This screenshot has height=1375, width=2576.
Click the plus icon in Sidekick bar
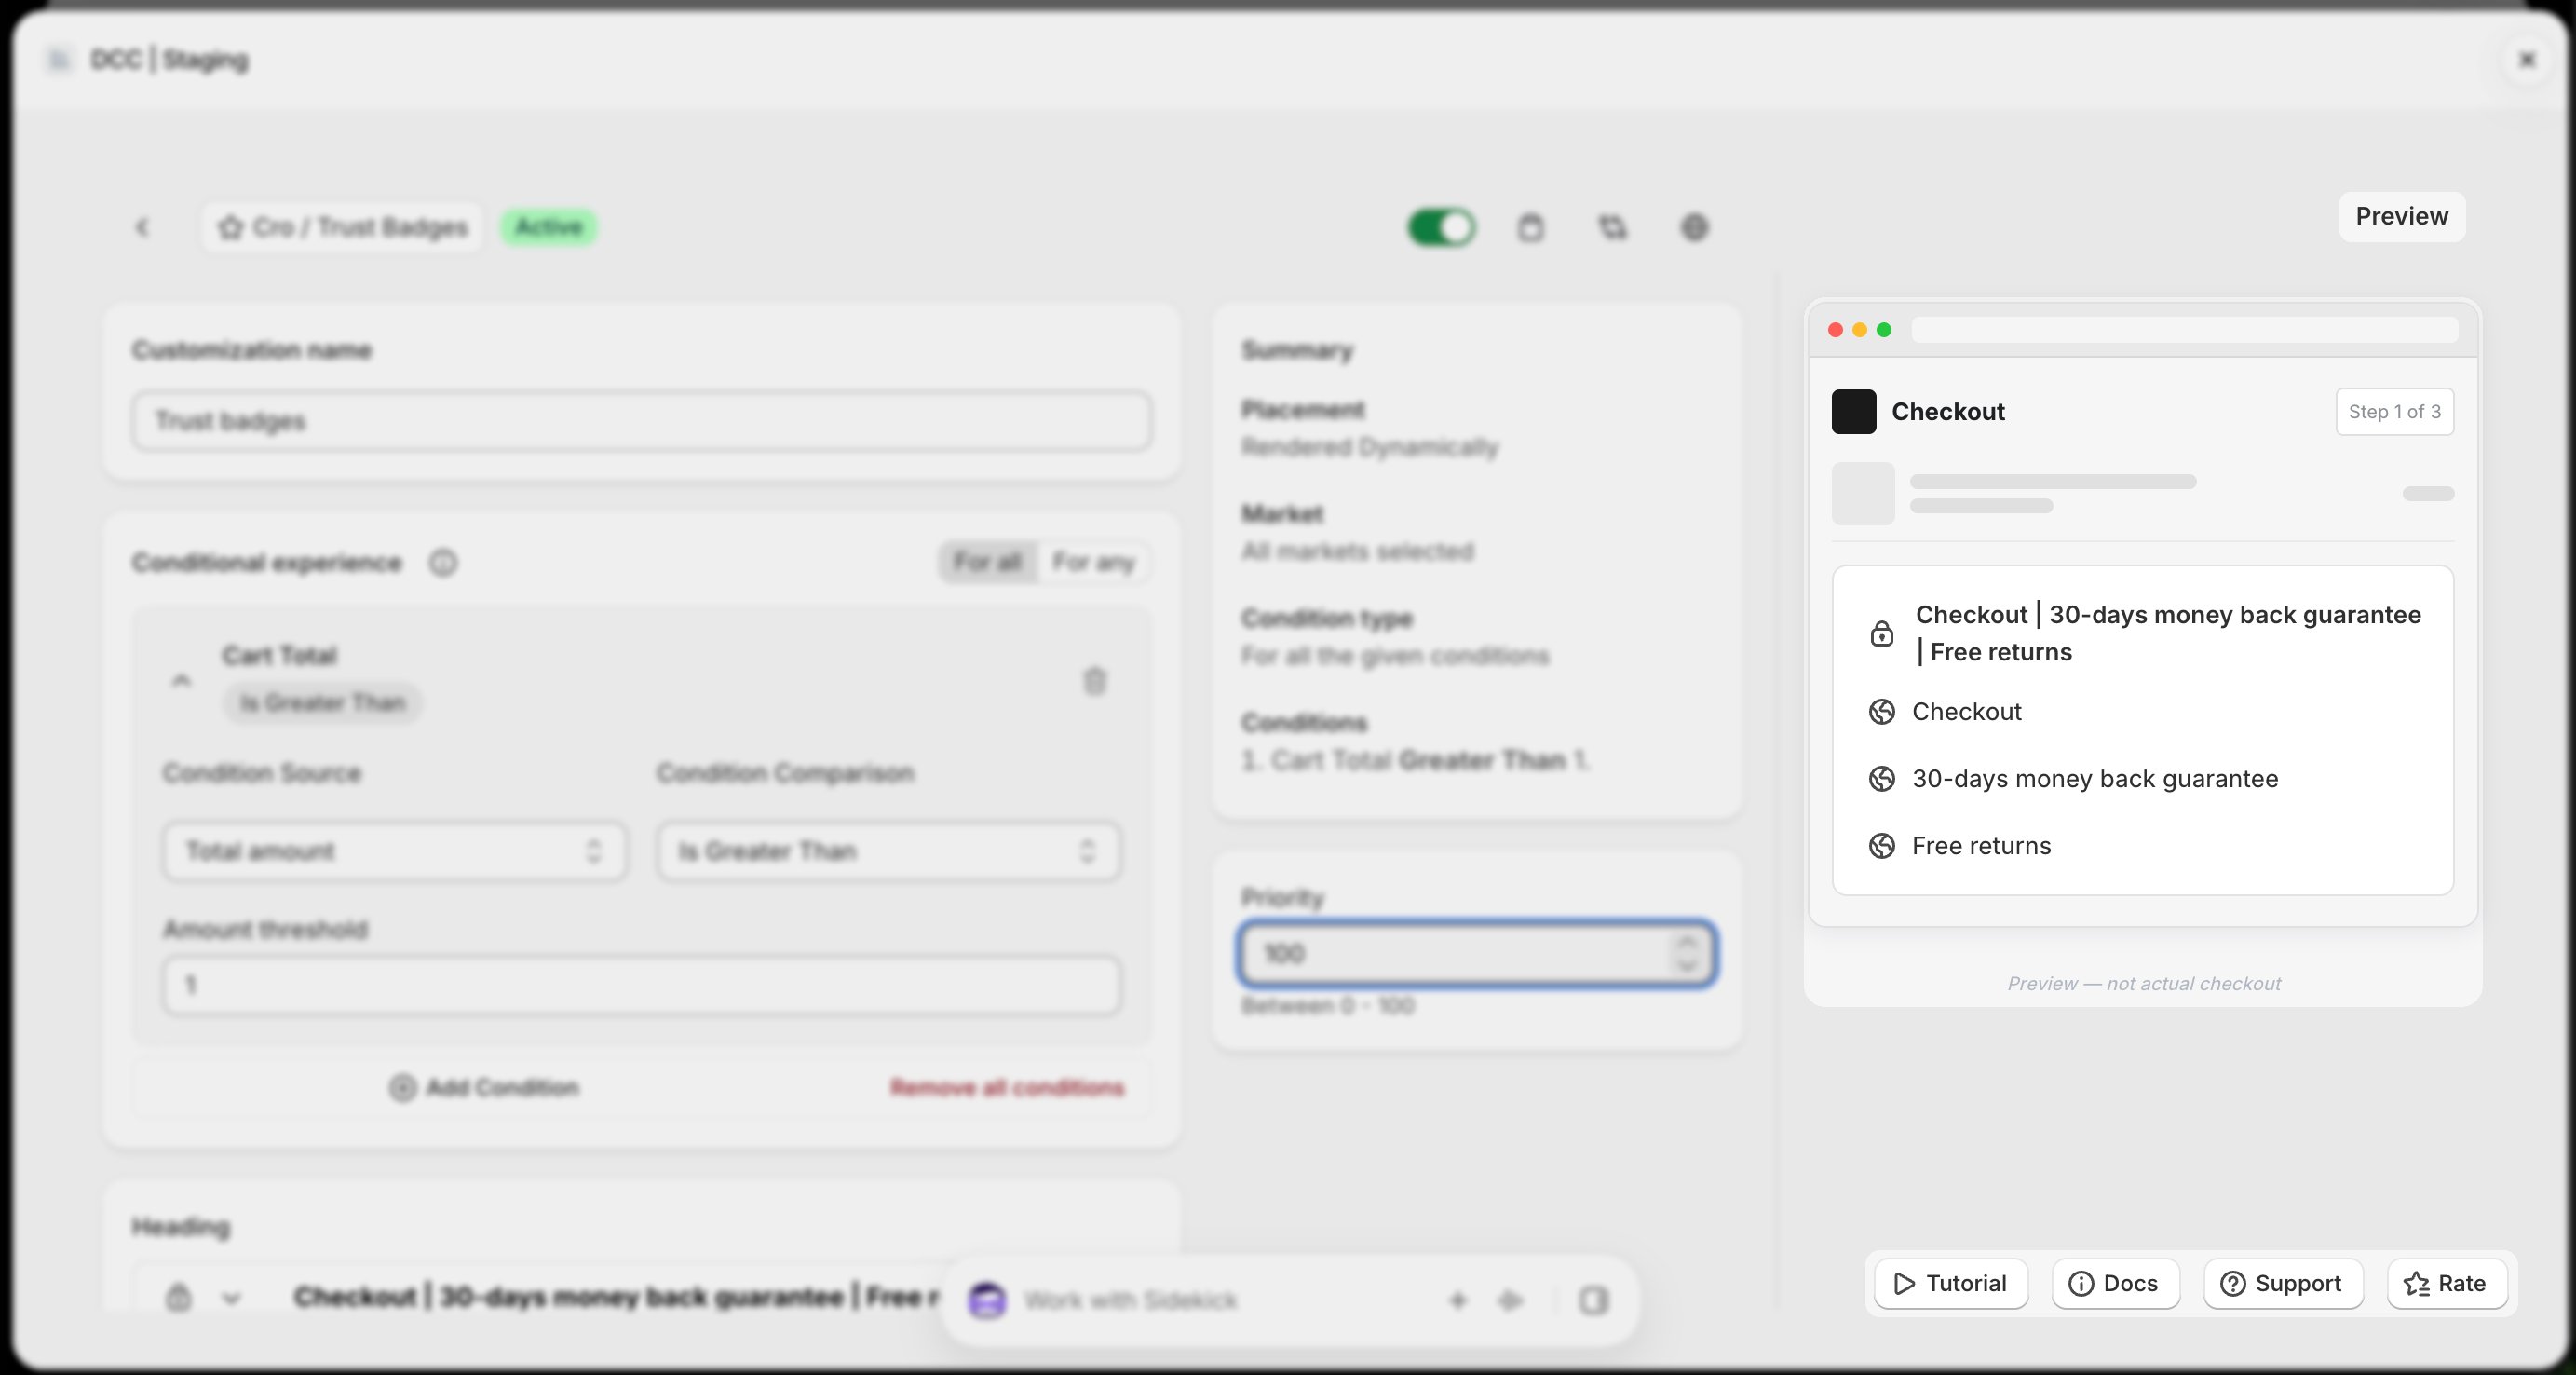(1457, 1300)
